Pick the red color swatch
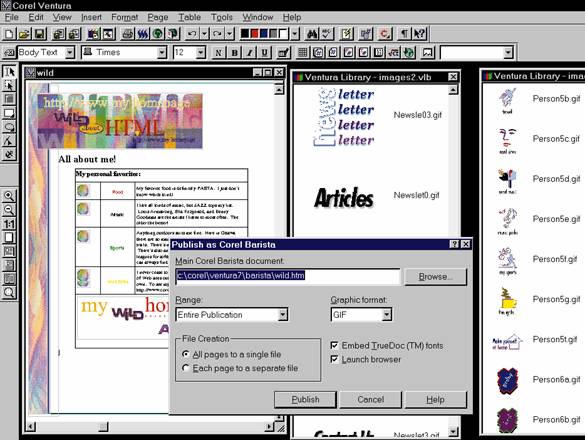Screen dimensions: 585x440 [x=254, y=34]
